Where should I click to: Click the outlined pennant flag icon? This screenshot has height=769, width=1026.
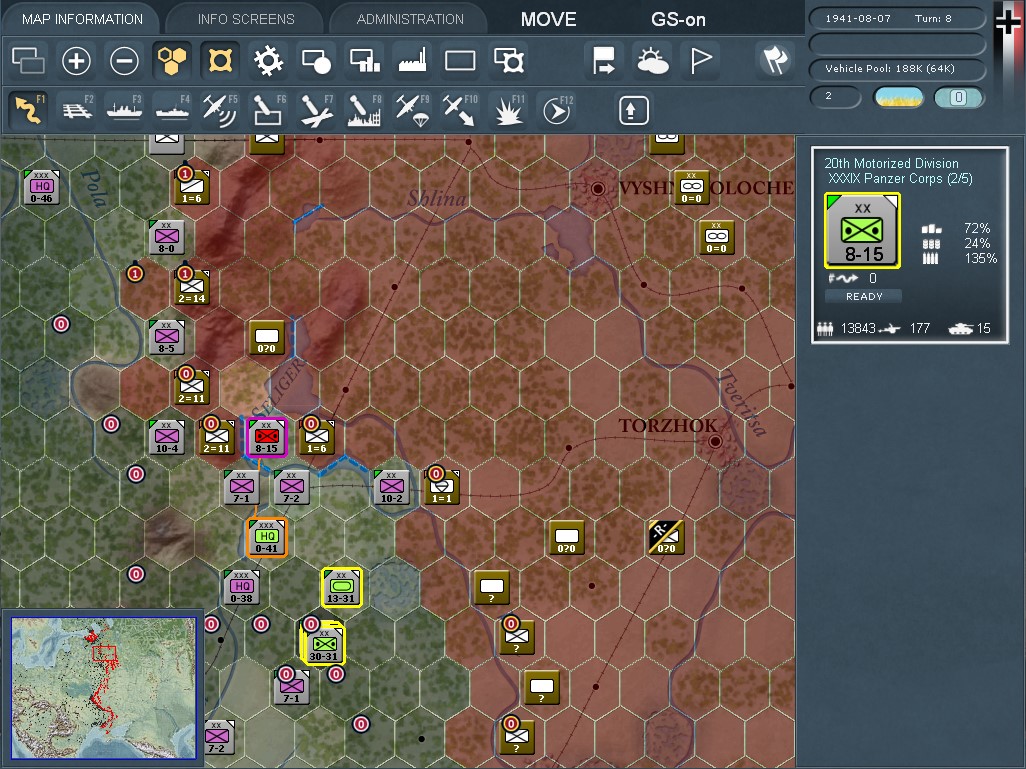701,61
